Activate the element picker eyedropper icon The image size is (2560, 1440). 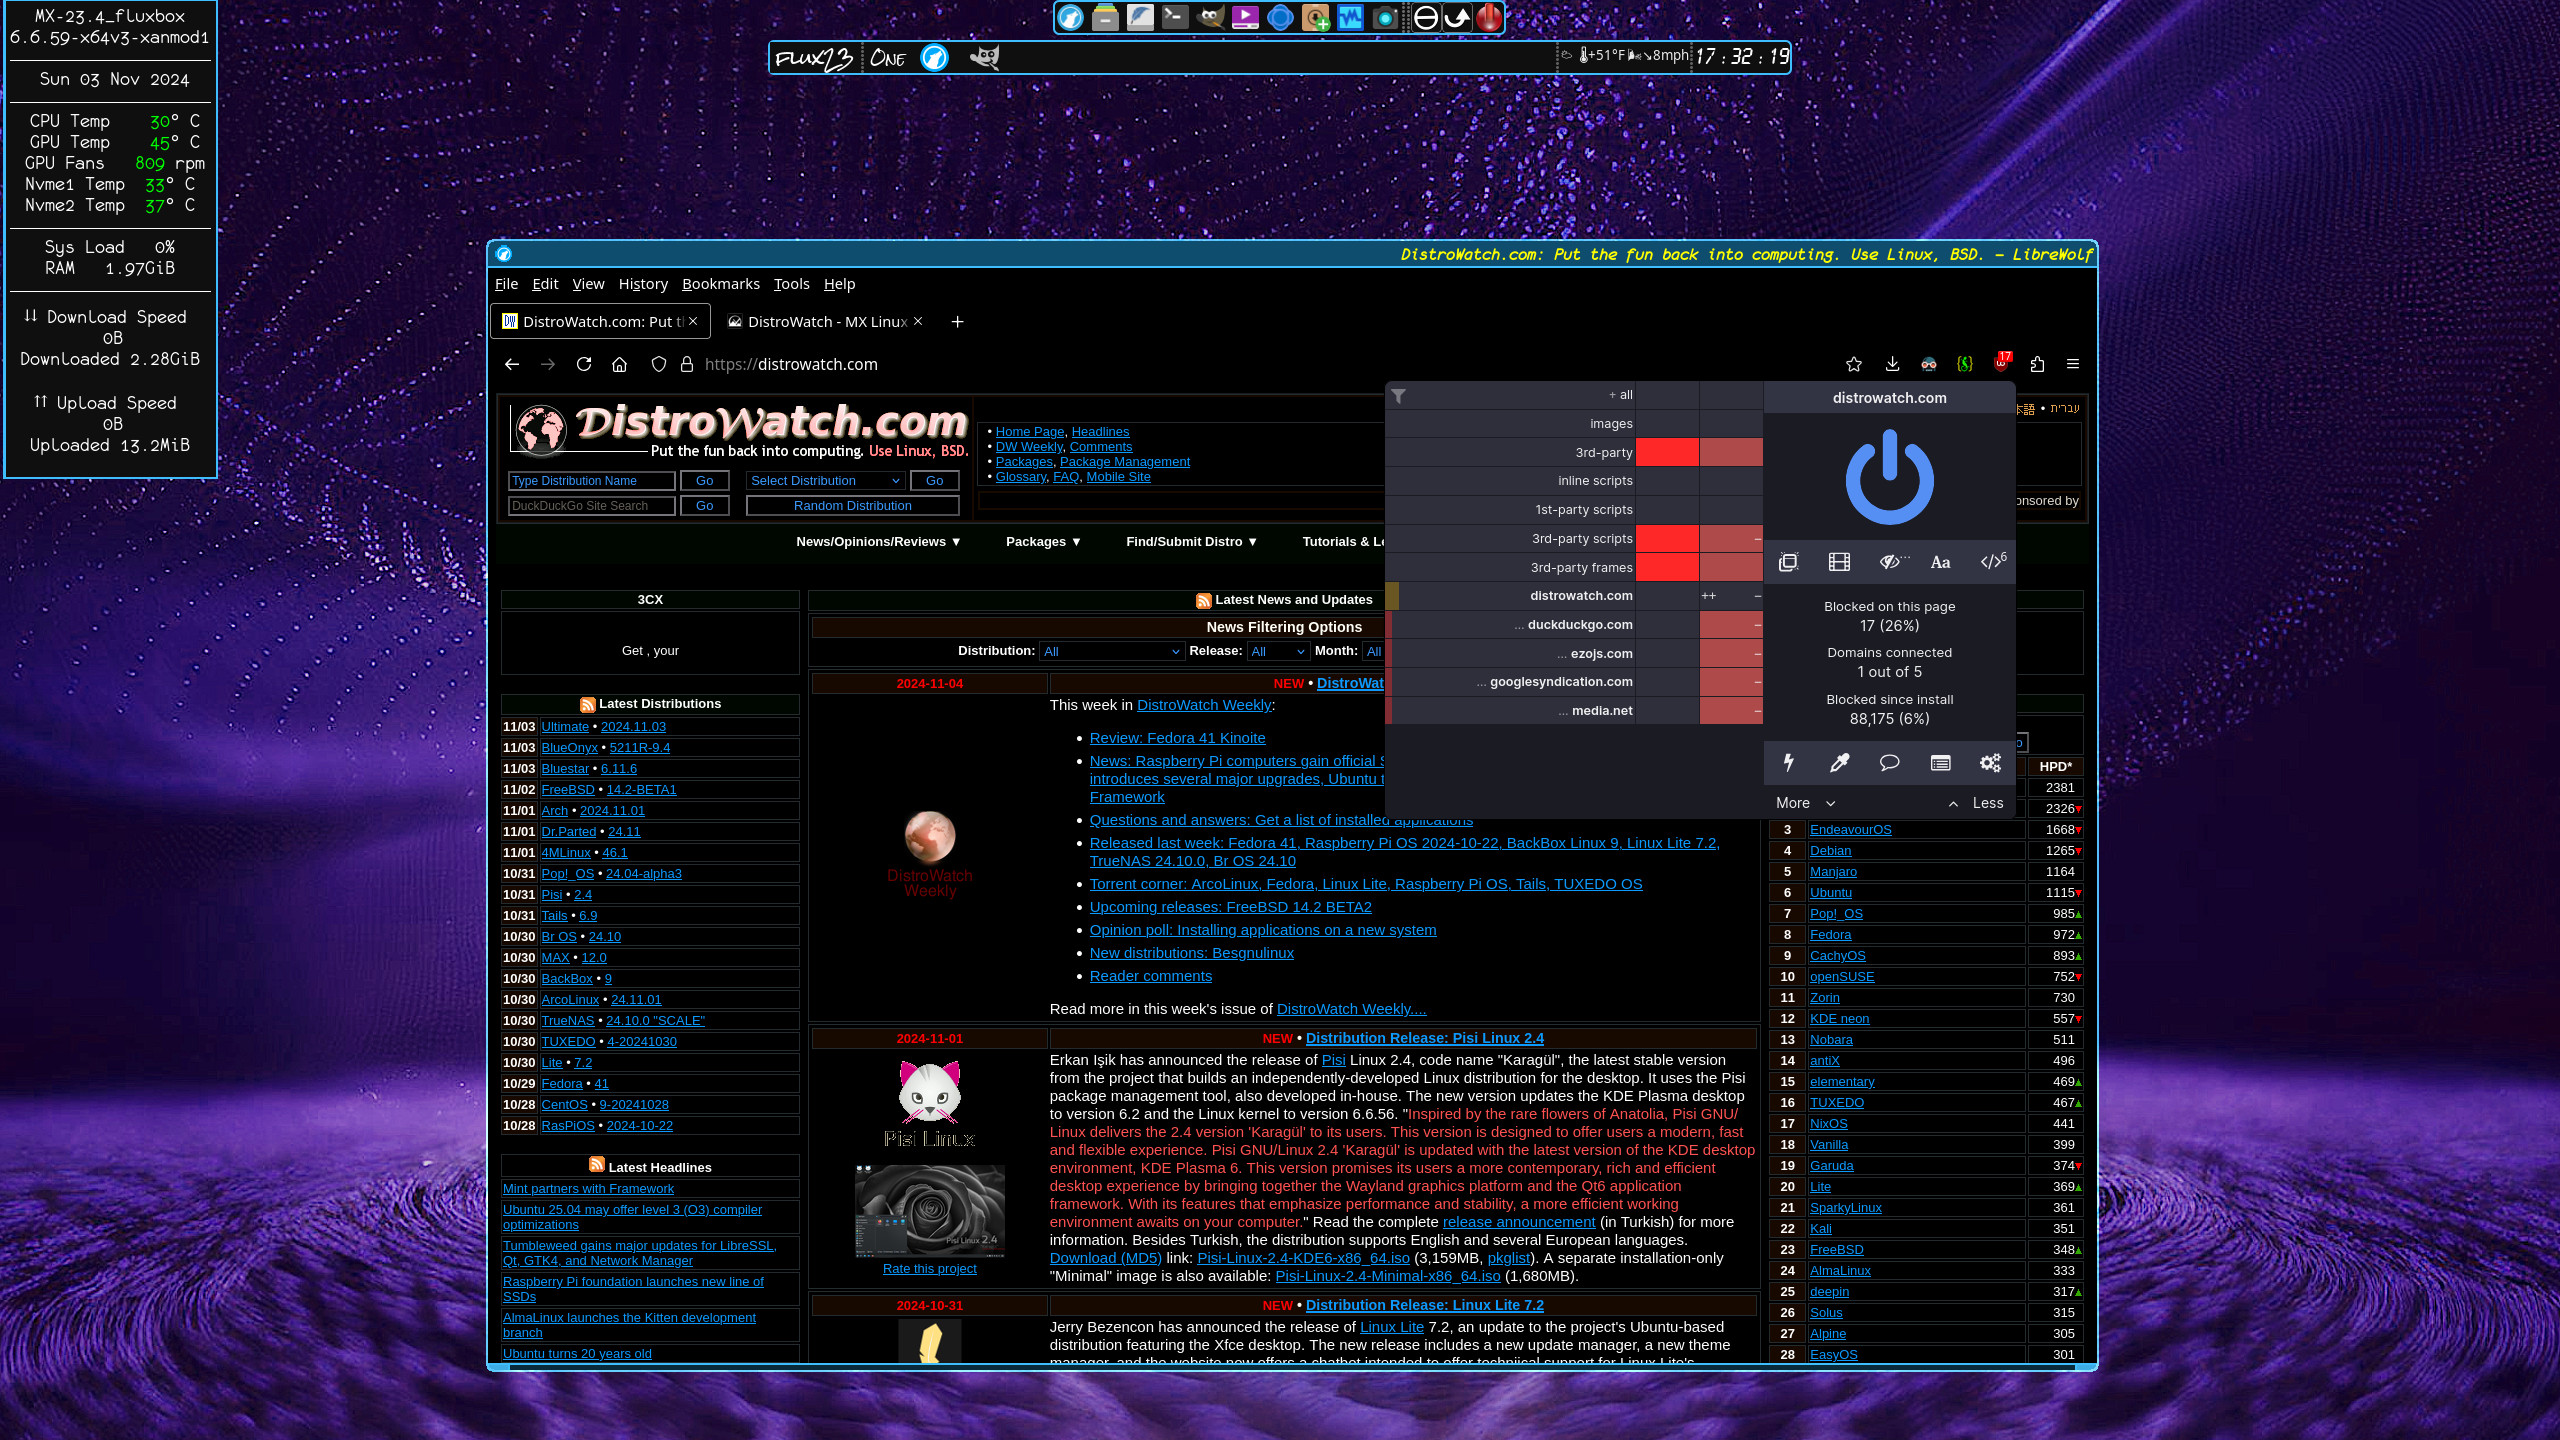(1839, 763)
